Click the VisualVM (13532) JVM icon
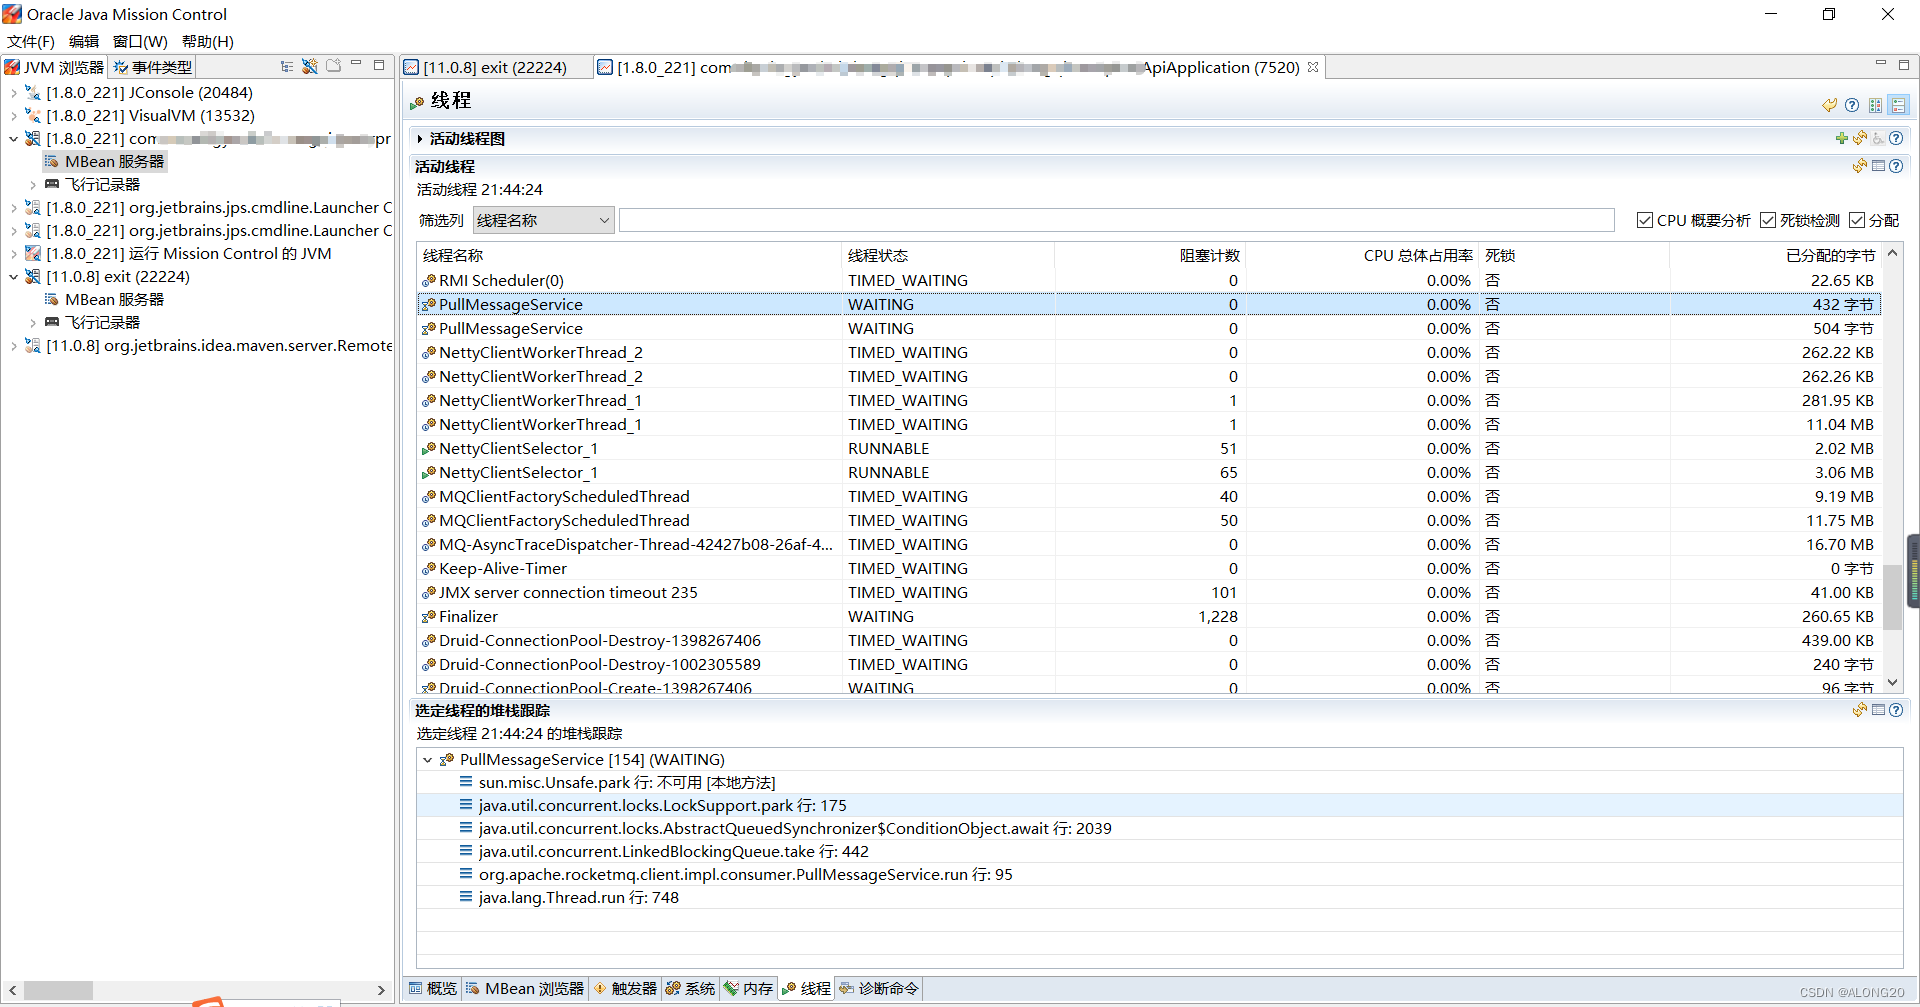The width and height of the screenshot is (1920, 1007). click(33, 115)
